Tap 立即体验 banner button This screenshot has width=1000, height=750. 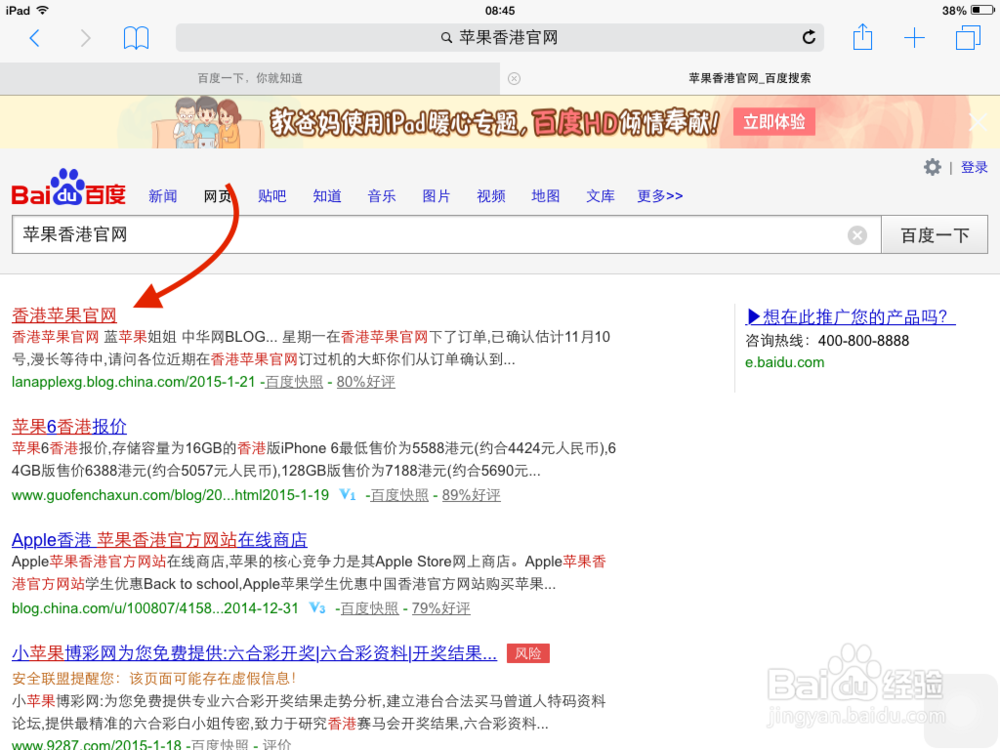774,121
